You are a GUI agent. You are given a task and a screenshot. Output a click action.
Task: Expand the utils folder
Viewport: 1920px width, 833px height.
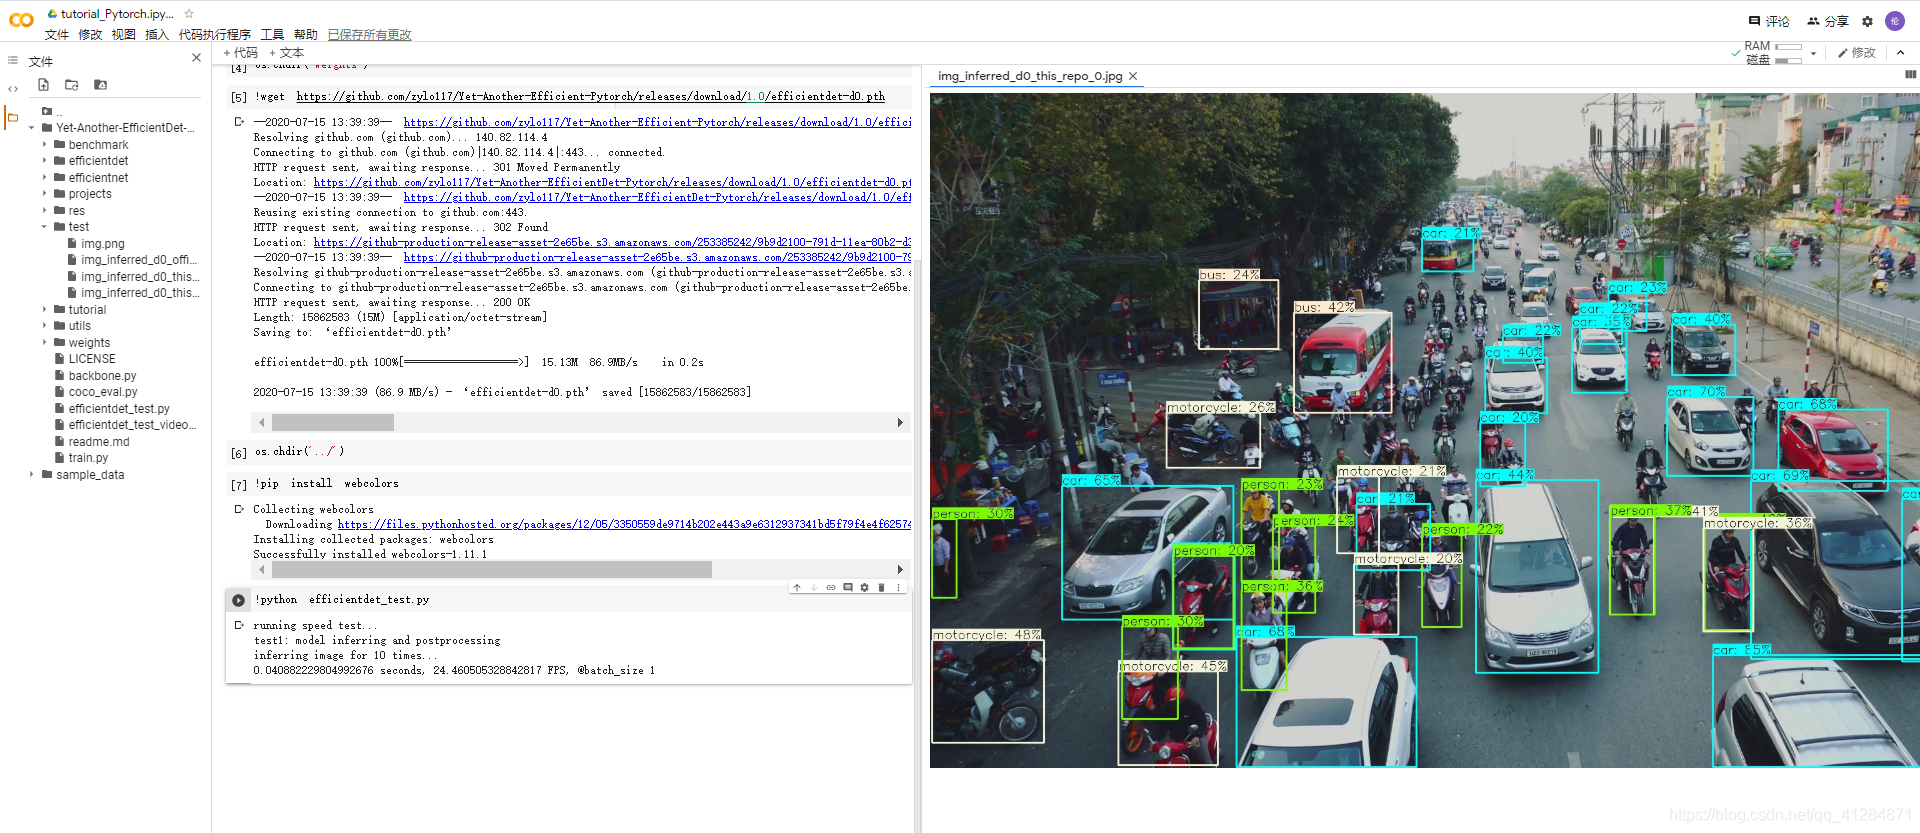(x=45, y=326)
